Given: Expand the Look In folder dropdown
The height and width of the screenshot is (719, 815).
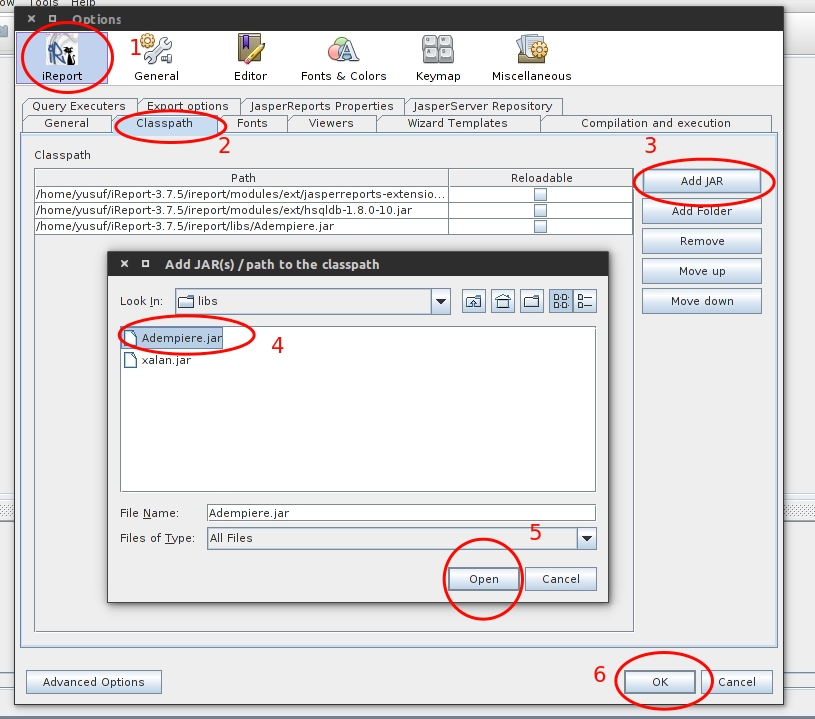Looking at the screenshot, I should click(441, 301).
